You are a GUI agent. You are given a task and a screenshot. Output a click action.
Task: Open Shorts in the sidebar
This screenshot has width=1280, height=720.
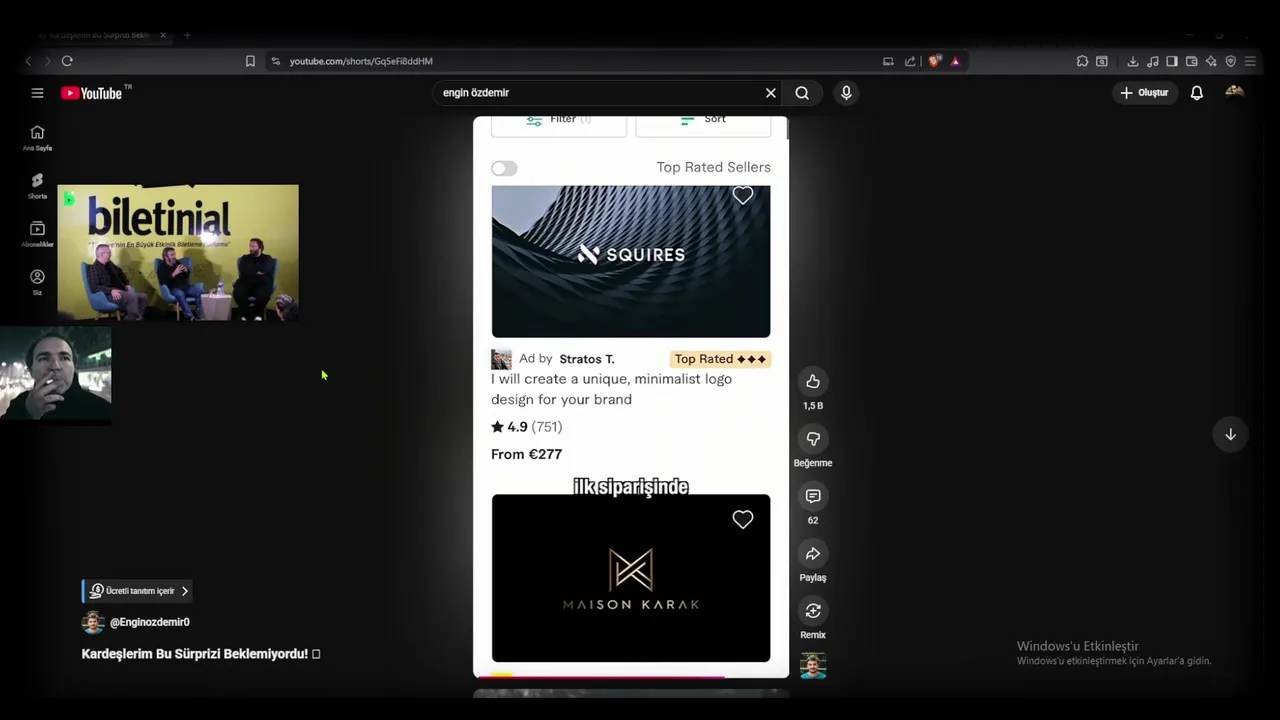[x=37, y=186]
